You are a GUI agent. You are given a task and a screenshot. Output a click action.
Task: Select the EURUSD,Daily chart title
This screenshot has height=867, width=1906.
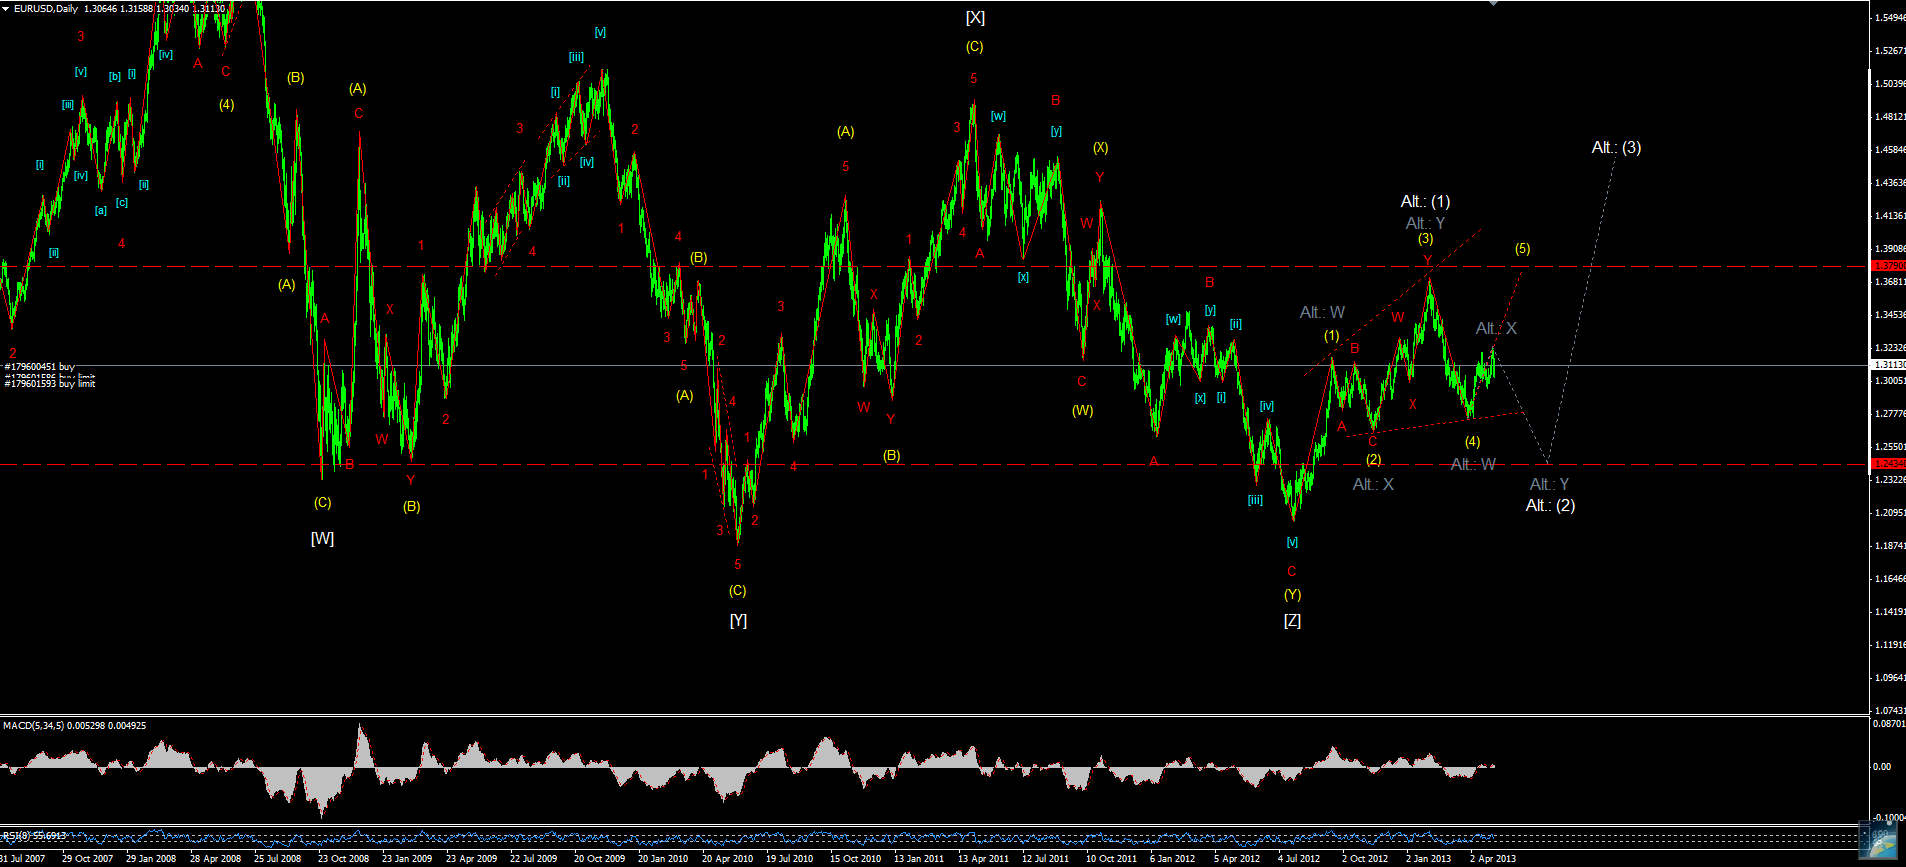tap(46, 9)
